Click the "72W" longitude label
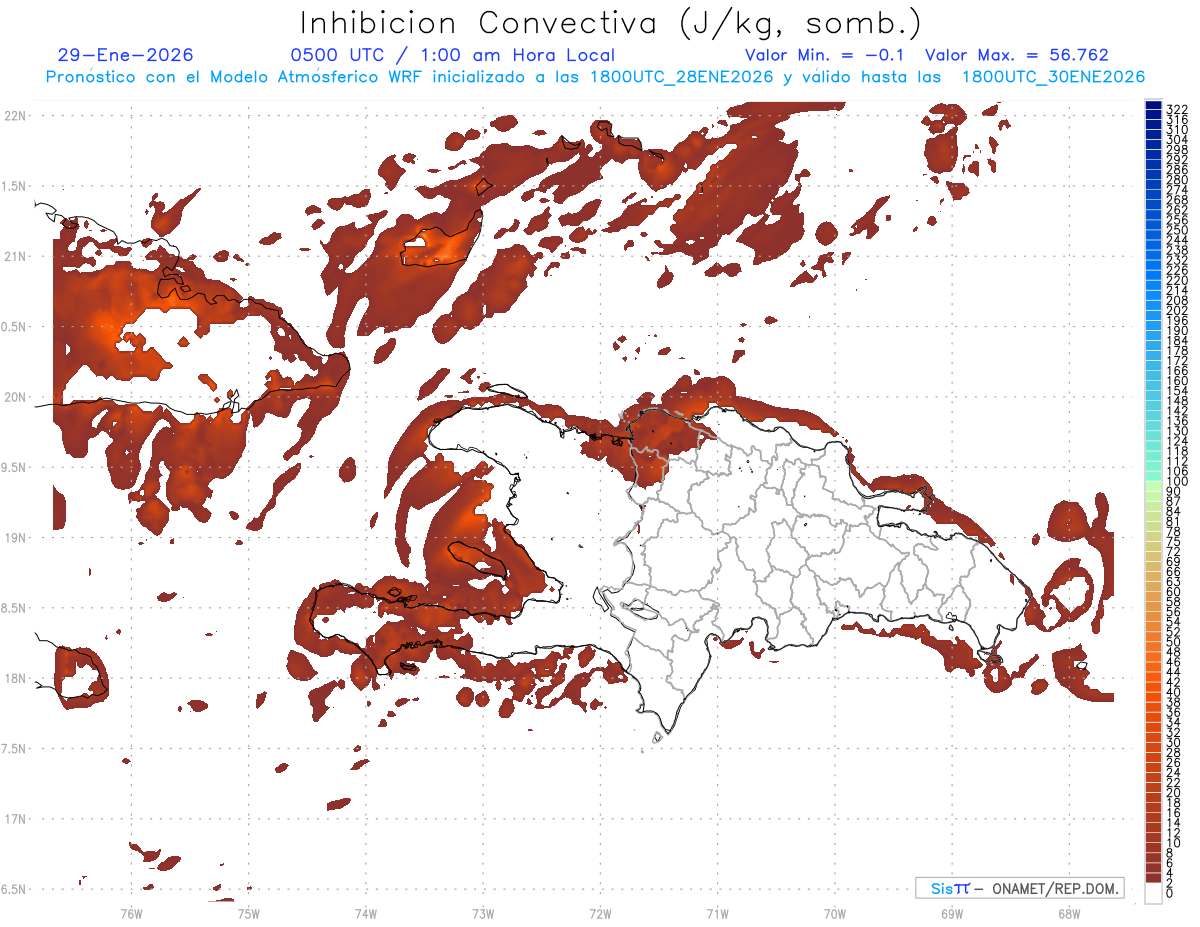The width and height of the screenshot is (1200, 927). [x=600, y=914]
